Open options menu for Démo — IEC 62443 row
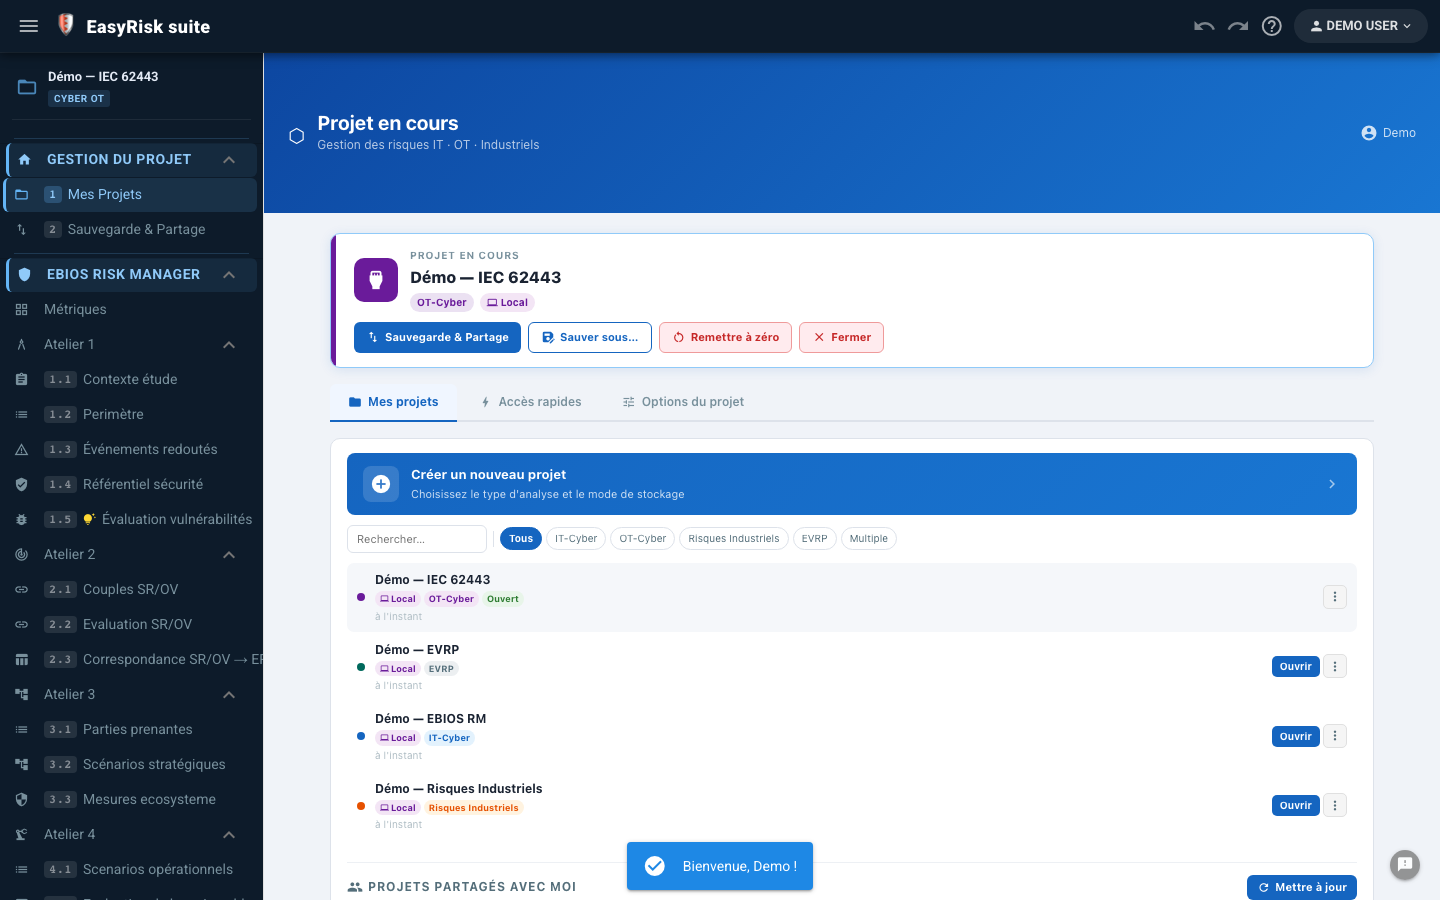The height and width of the screenshot is (900, 1440). [x=1335, y=597]
